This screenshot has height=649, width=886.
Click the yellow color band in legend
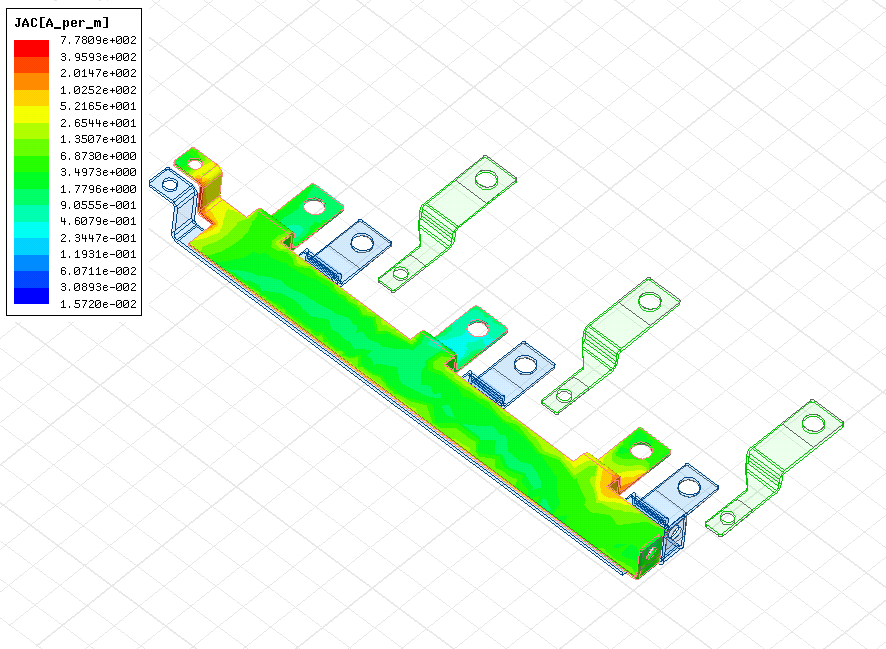(x=32, y=114)
